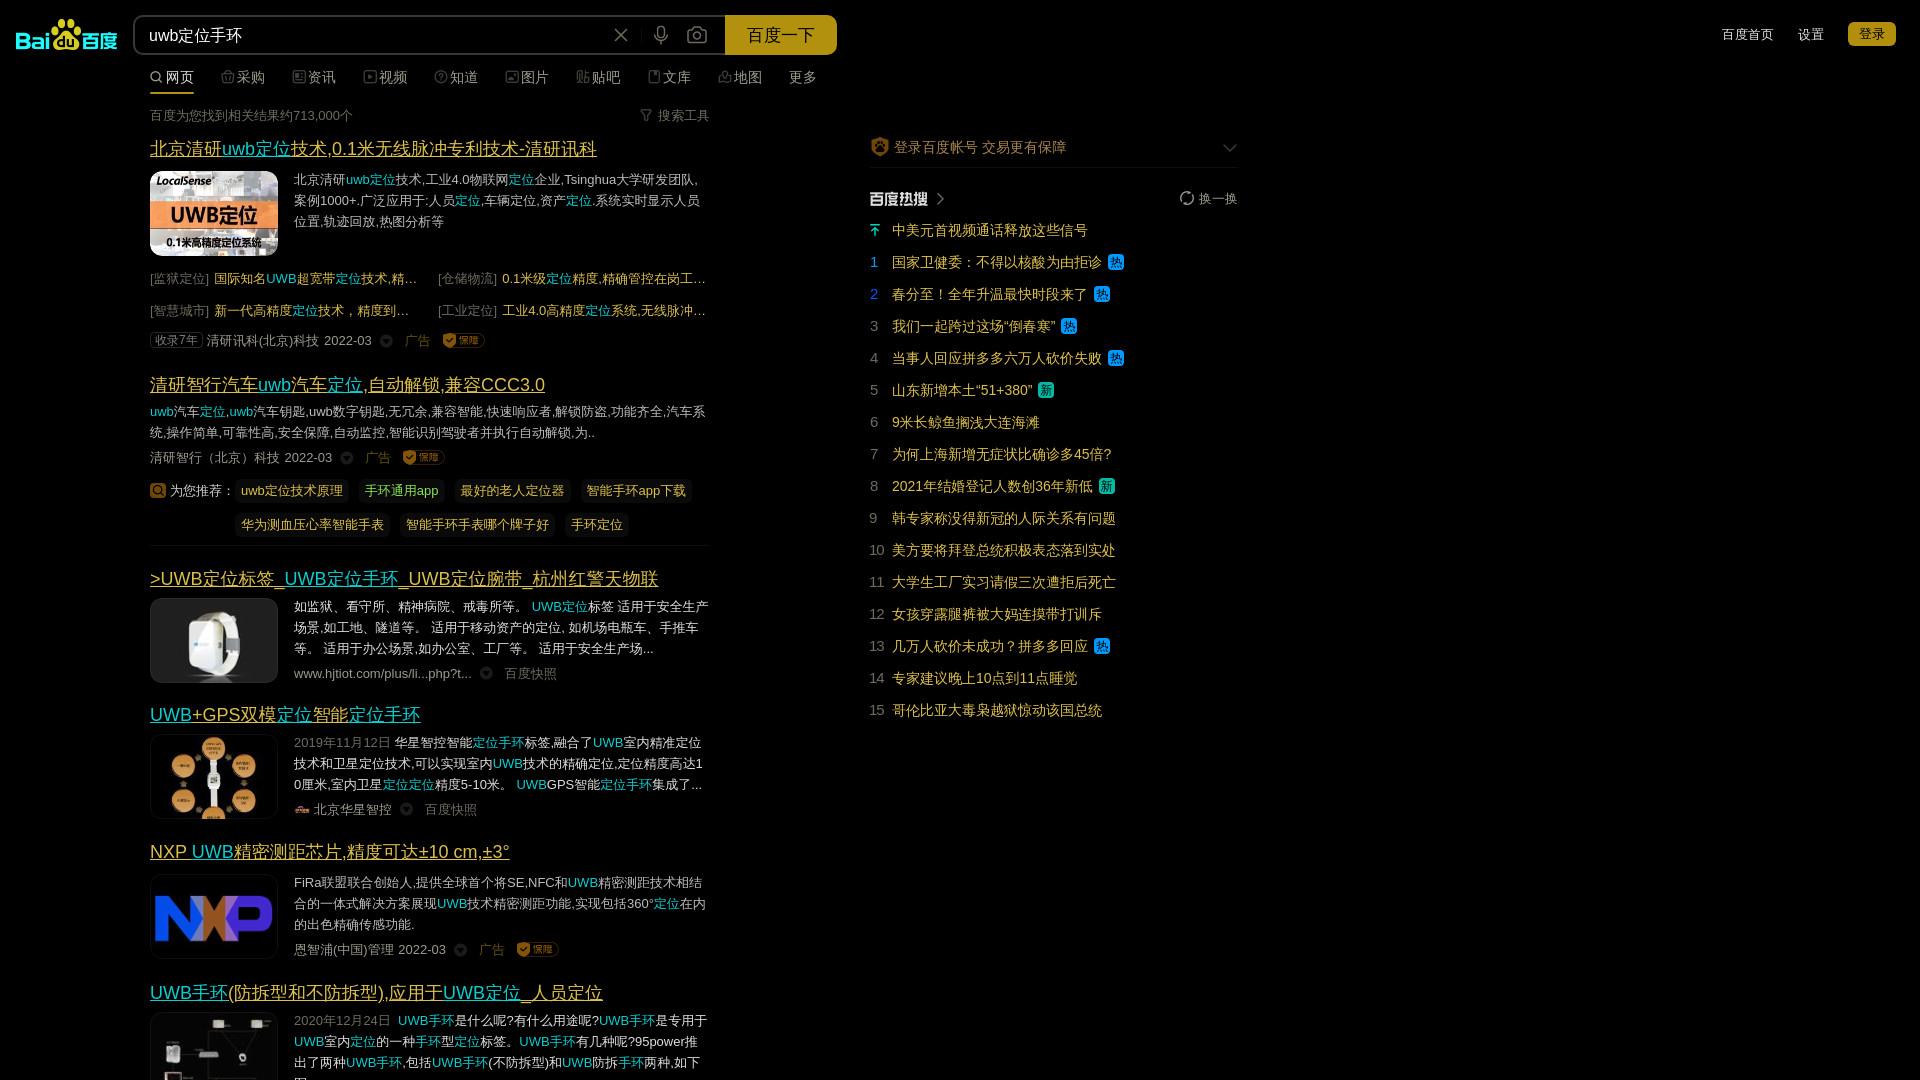1920x1080 pixels.
Task: Open sublink 新一代高精度定位技术
Action: click(312, 311)
